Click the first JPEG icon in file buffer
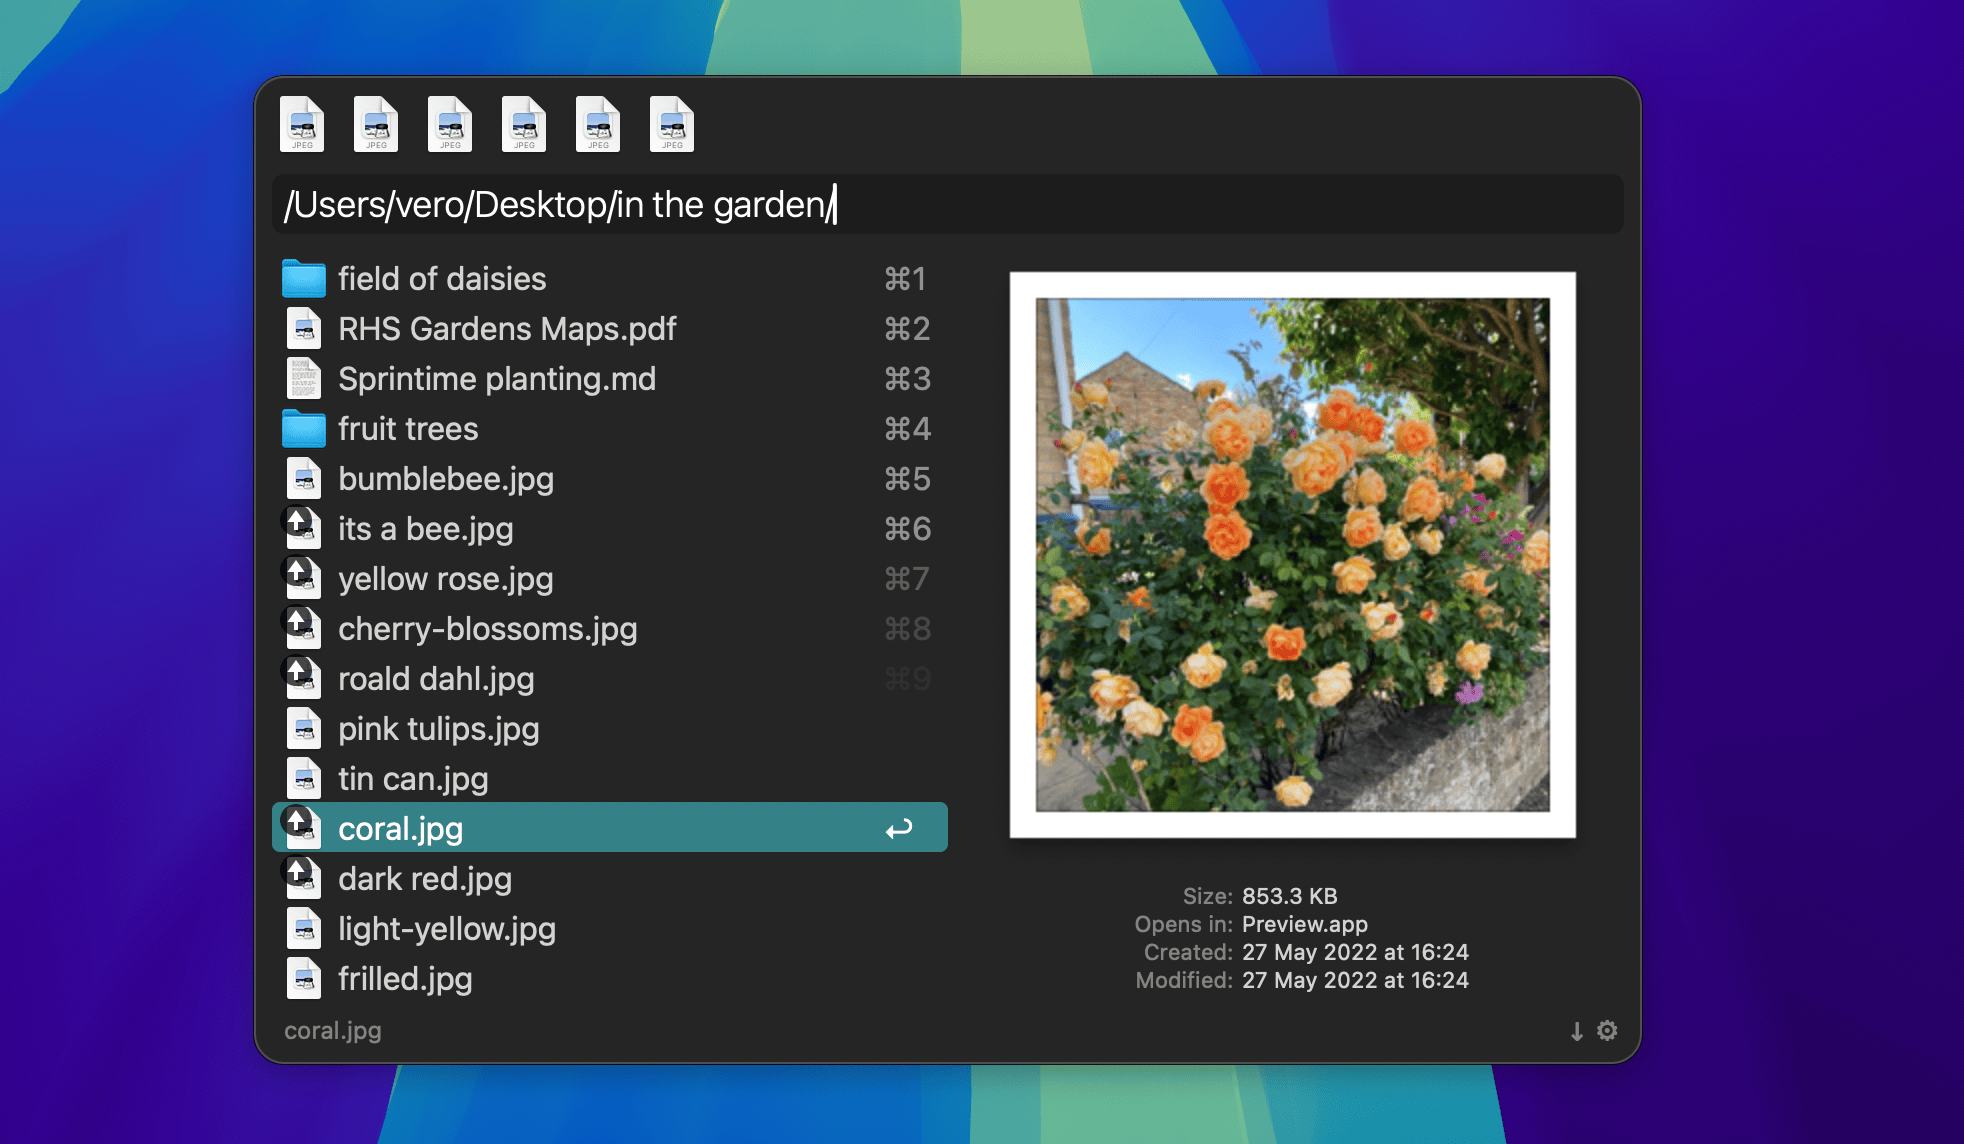This screenshot has height=1144, width=1964. coord(302,124)
